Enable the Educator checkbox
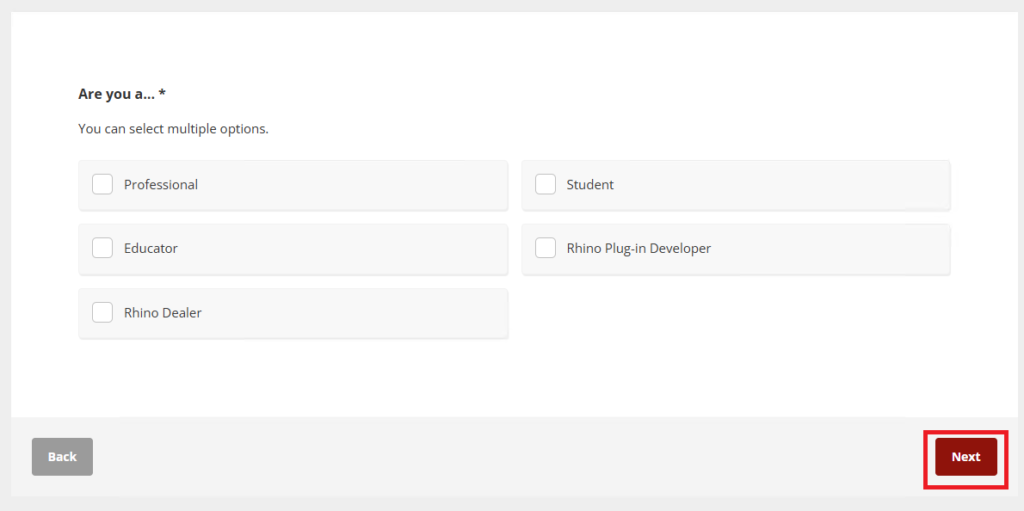The width and height of the screenshot is (1024, 511). [x=102, y=249]
